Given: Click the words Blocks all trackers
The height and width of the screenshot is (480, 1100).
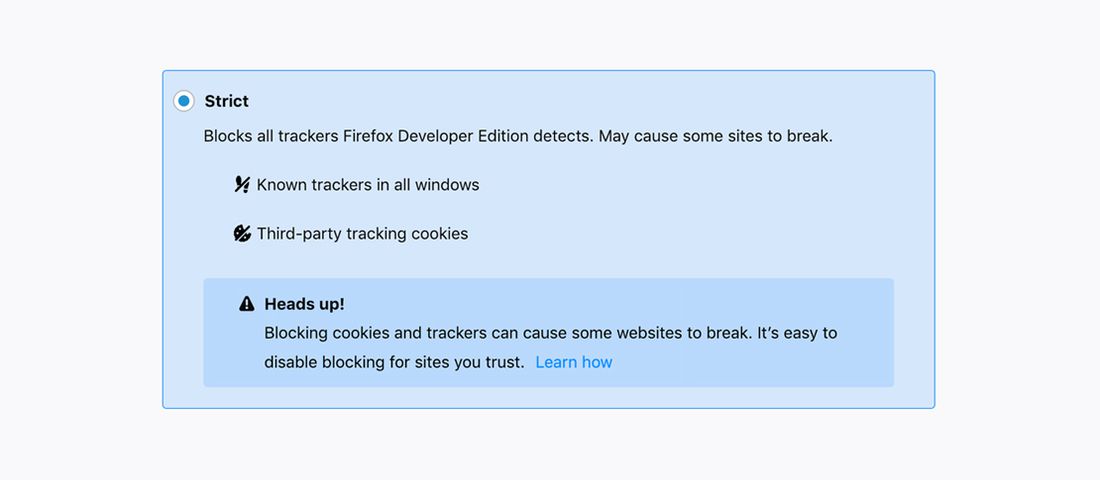Looking at the screenshot, I should click(x=270, y=136).
